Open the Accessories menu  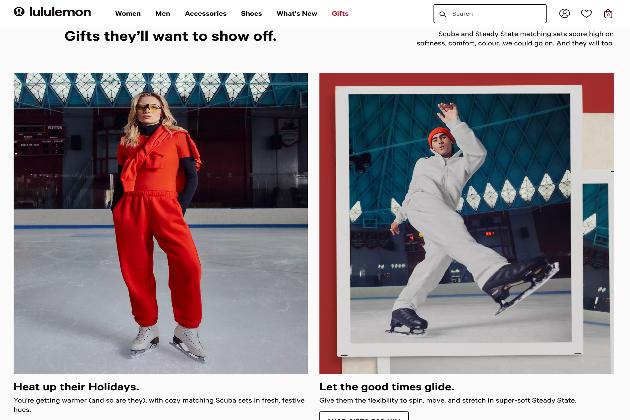point(205,14)
